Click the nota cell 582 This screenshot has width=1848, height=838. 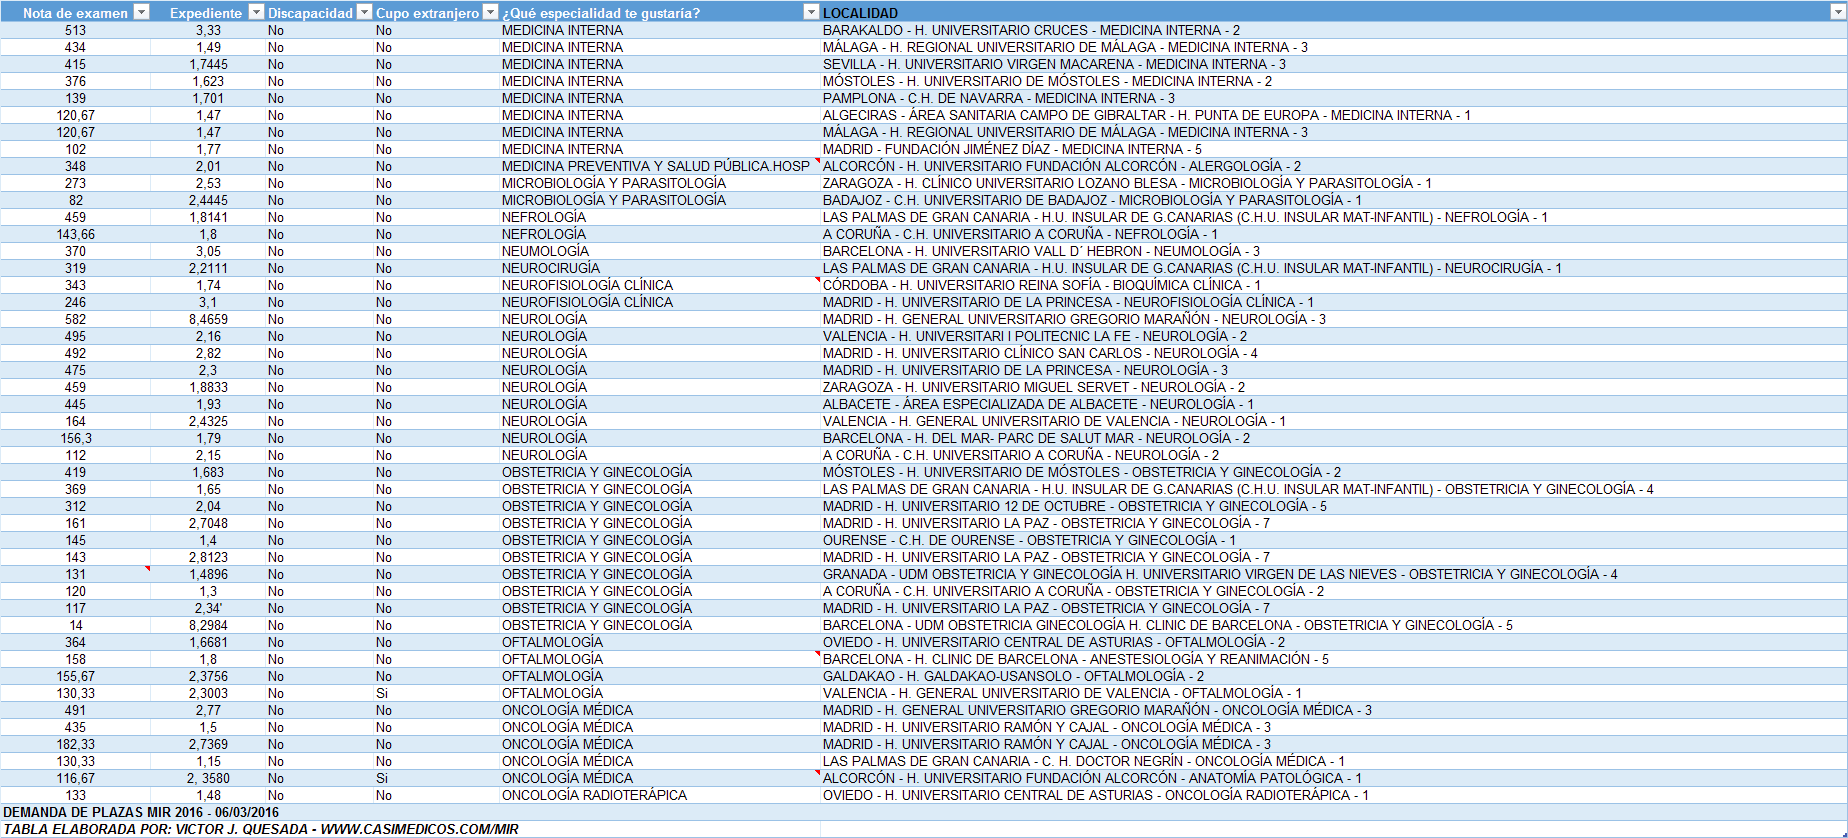coord(75,319)
